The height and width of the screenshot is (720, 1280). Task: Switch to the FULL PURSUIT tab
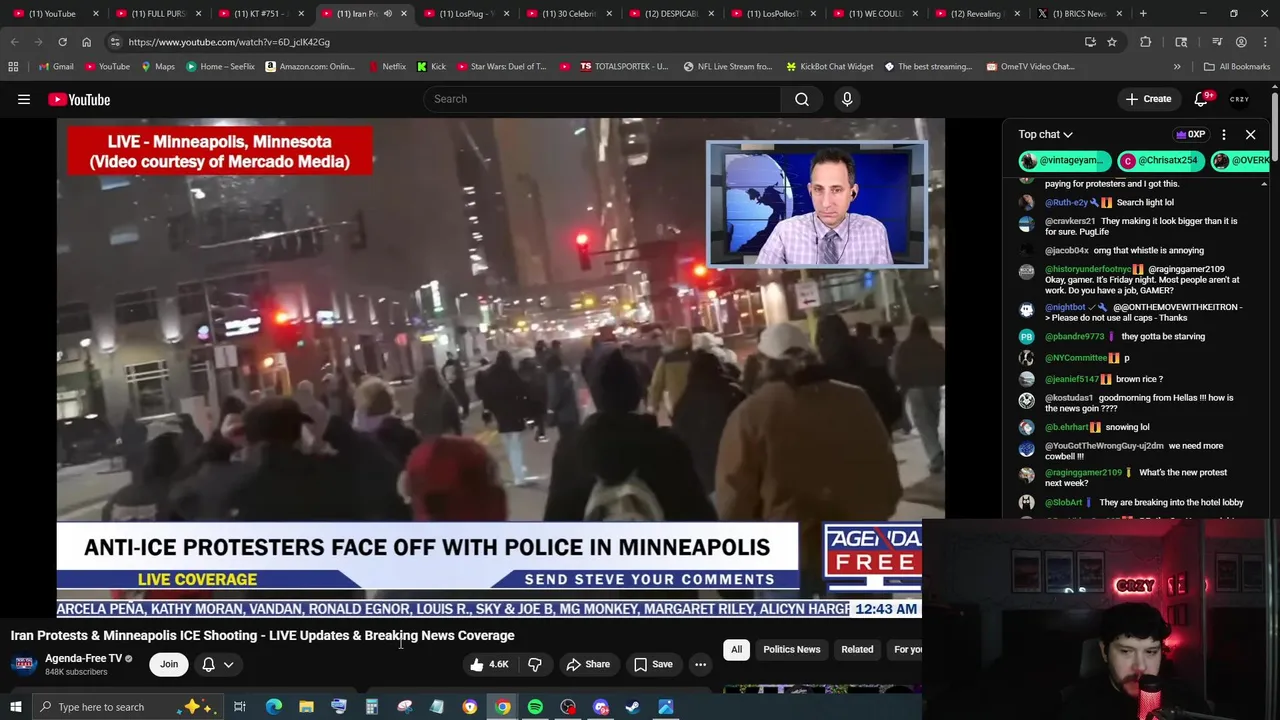[x=158, y=14]
